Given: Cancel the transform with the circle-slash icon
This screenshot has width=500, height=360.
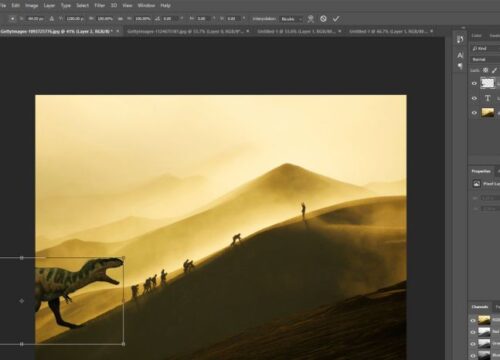Looking at the screenshot, I should pyautogui.click(x=323, y=19).
